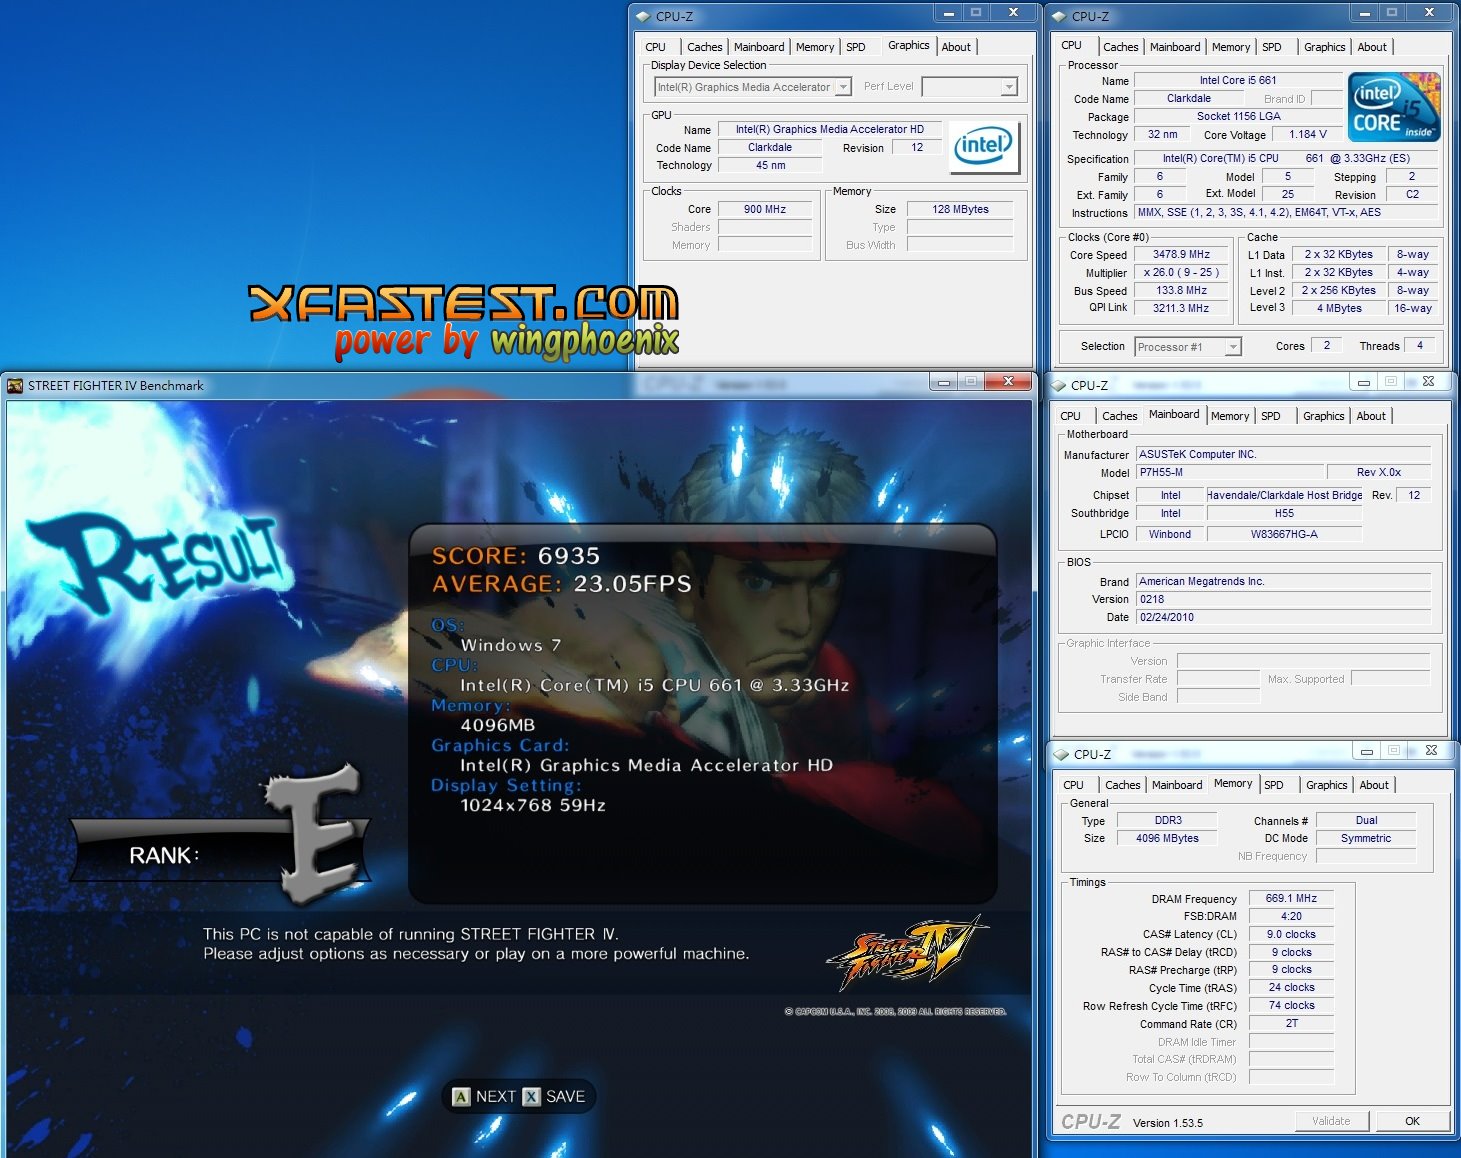Click the Intel Core i5 inside badge
The image size is (1461, 1158).
(x=1394, y=106)
